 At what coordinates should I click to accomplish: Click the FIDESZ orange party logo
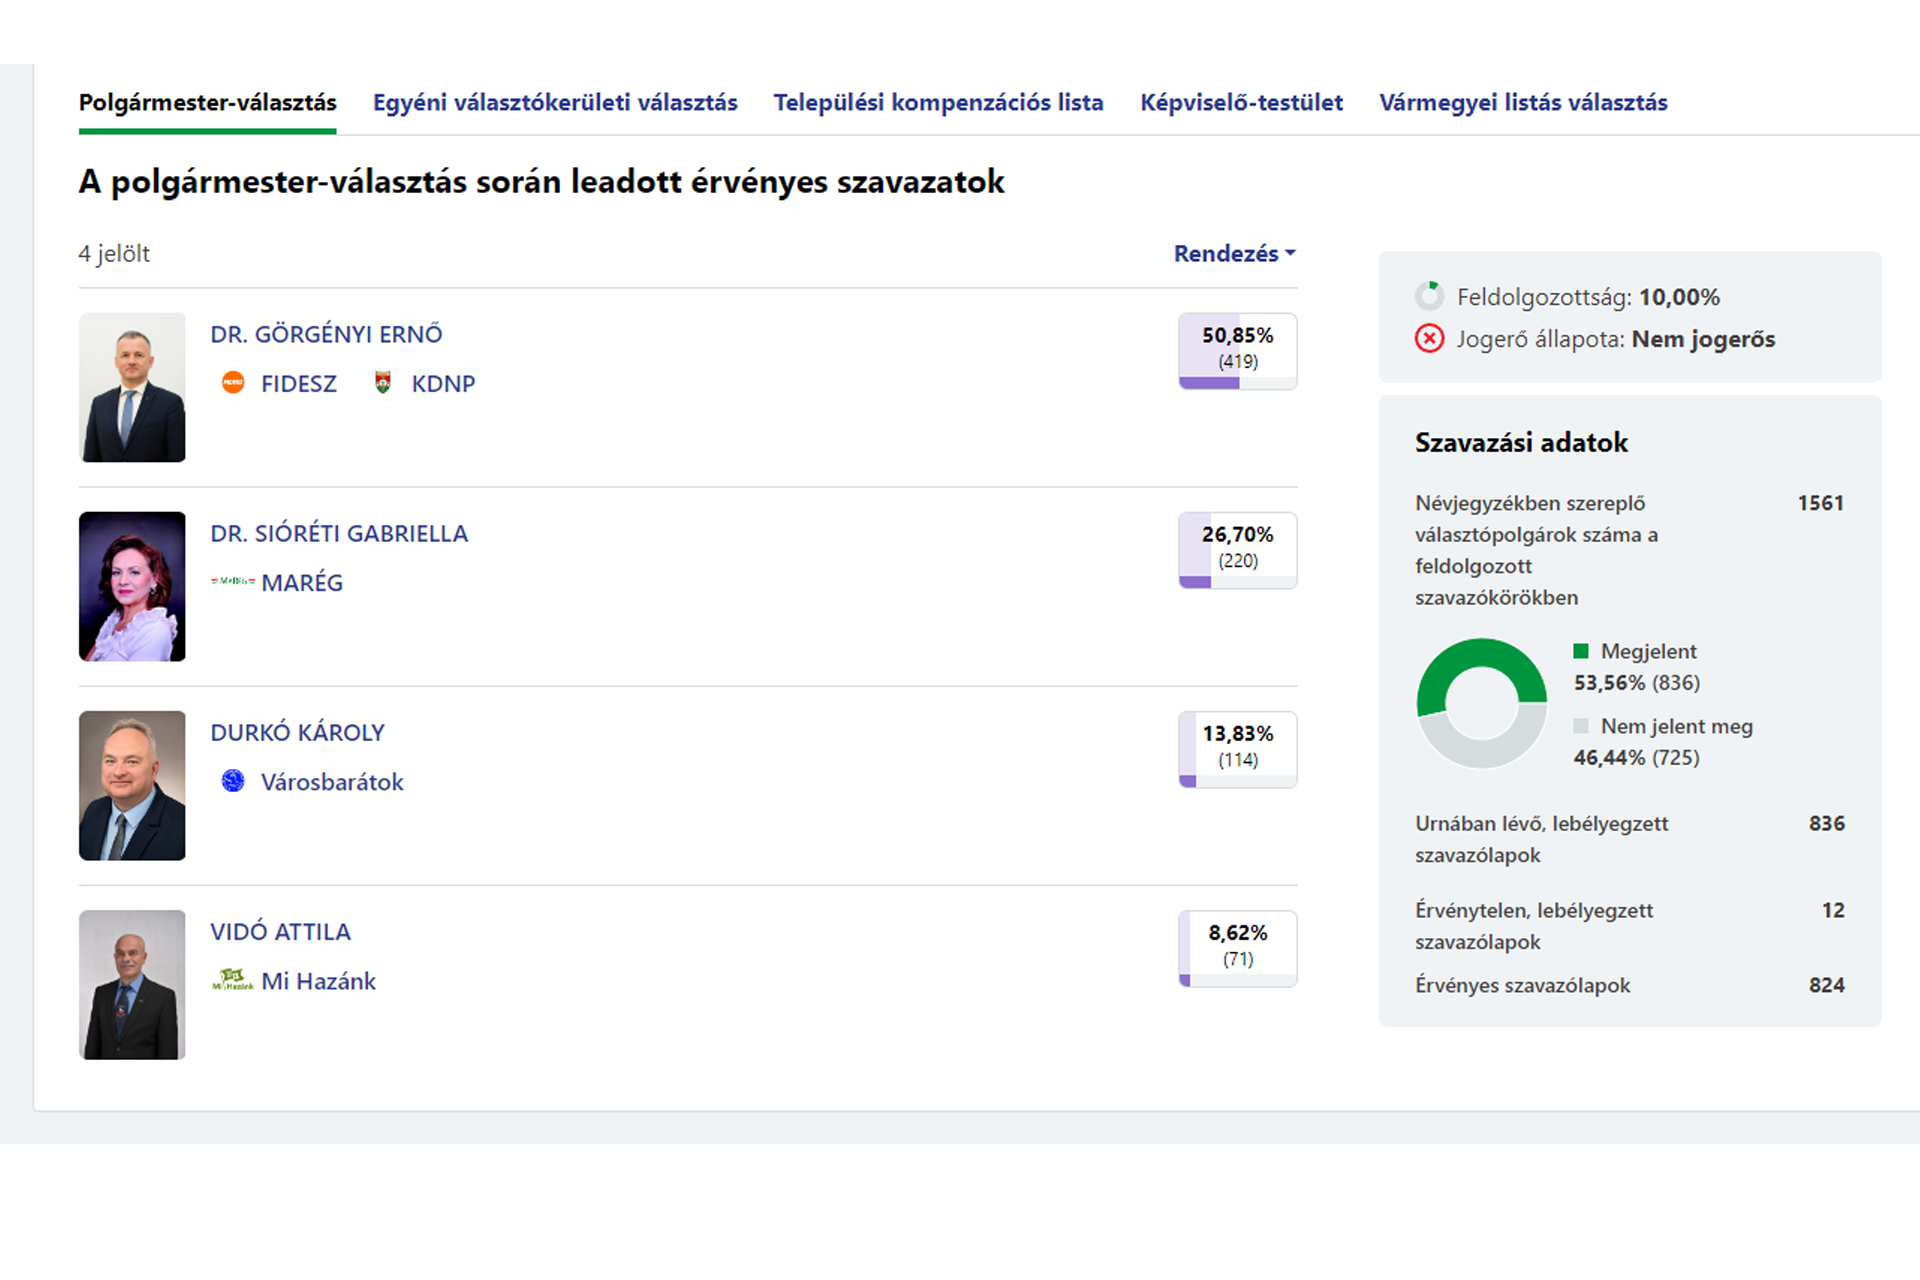point(233,383)
